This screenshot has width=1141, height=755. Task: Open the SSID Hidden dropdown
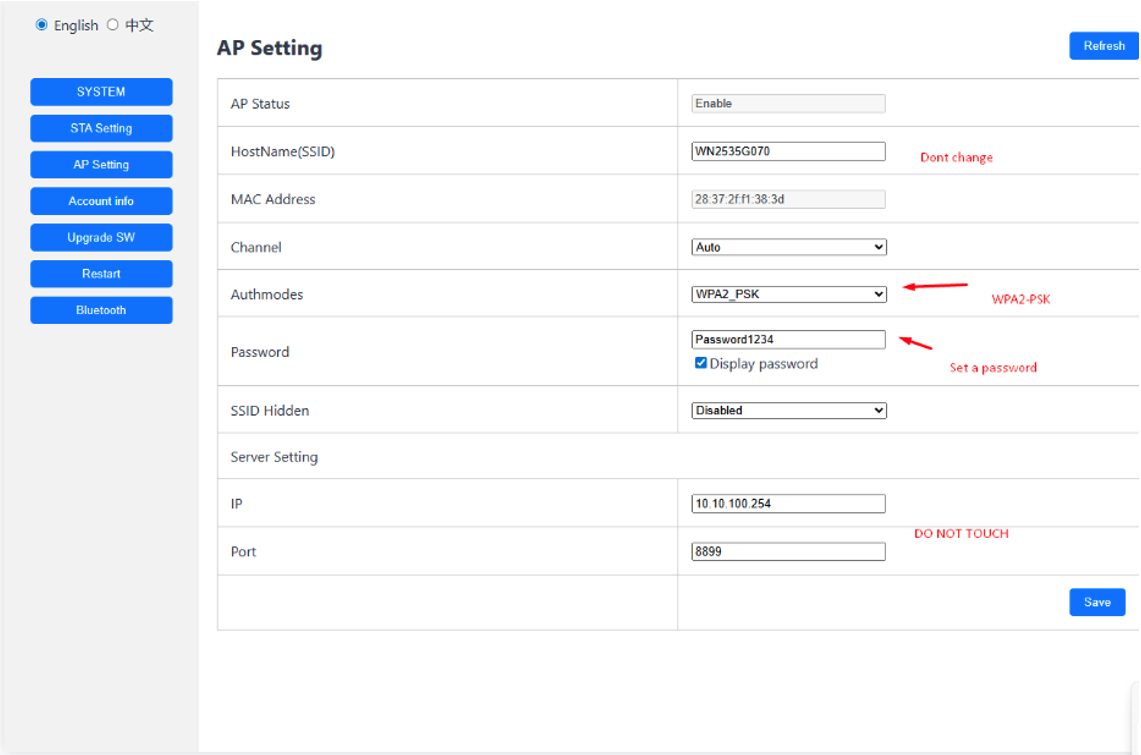789,410
